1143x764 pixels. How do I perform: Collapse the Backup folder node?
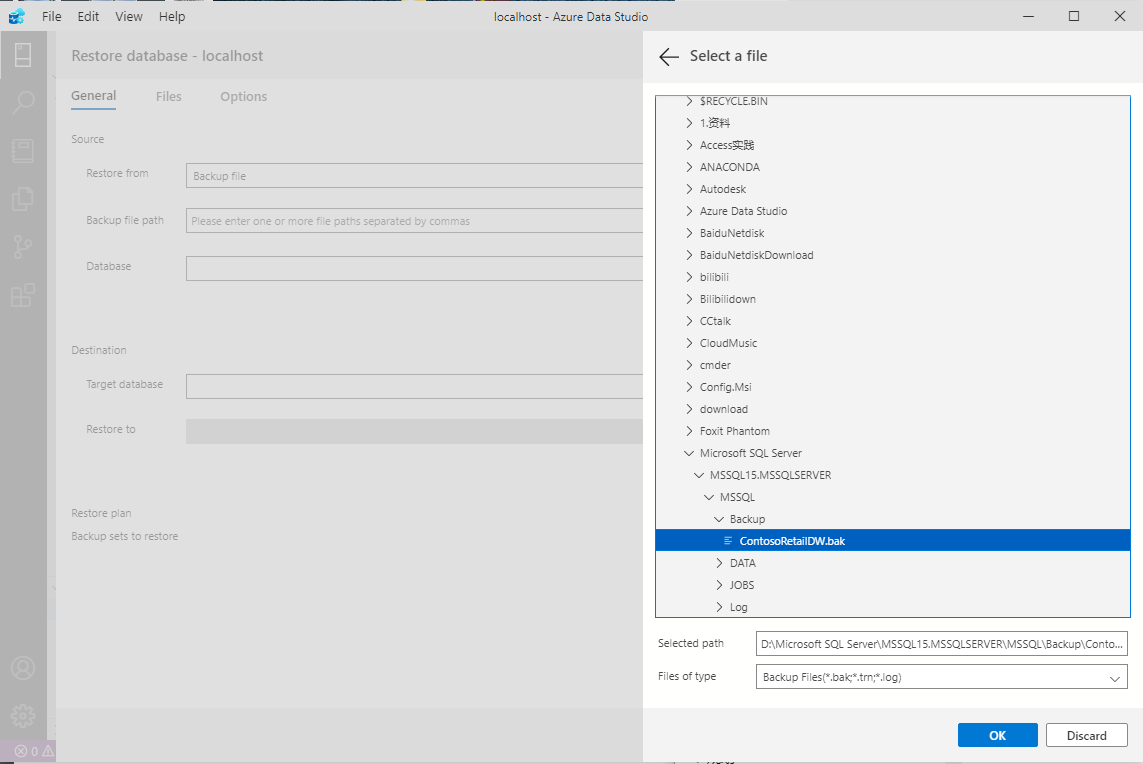point(717,518)
